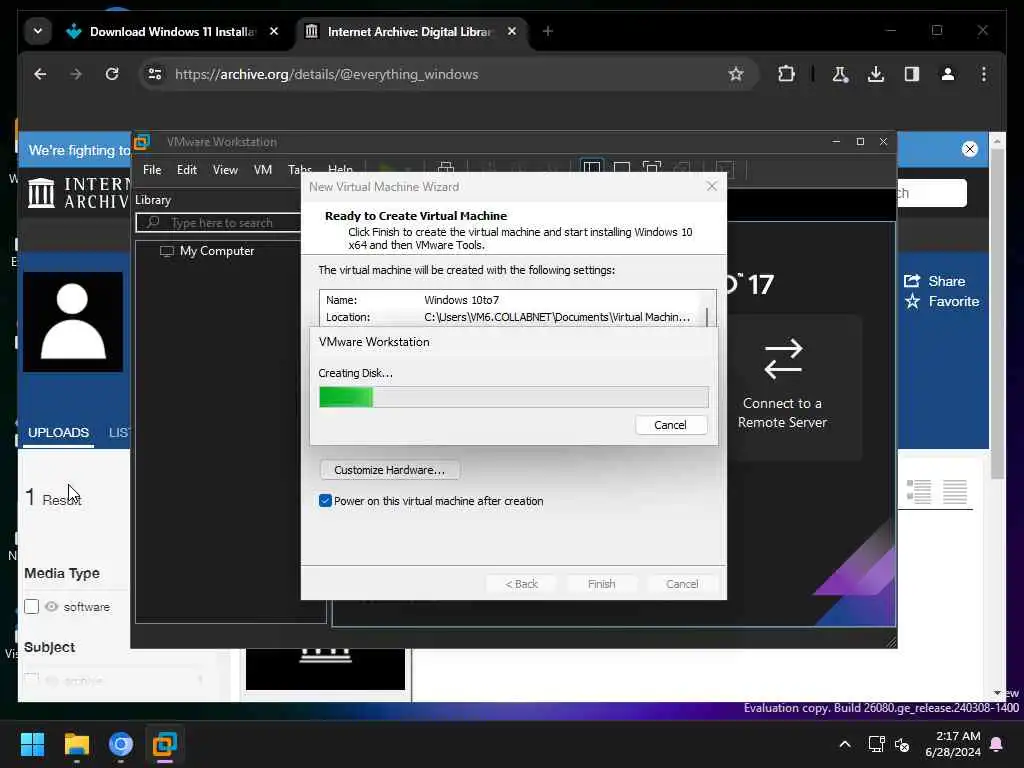
Task: Open the network status tray icon
Action: (x=876, y=744)
